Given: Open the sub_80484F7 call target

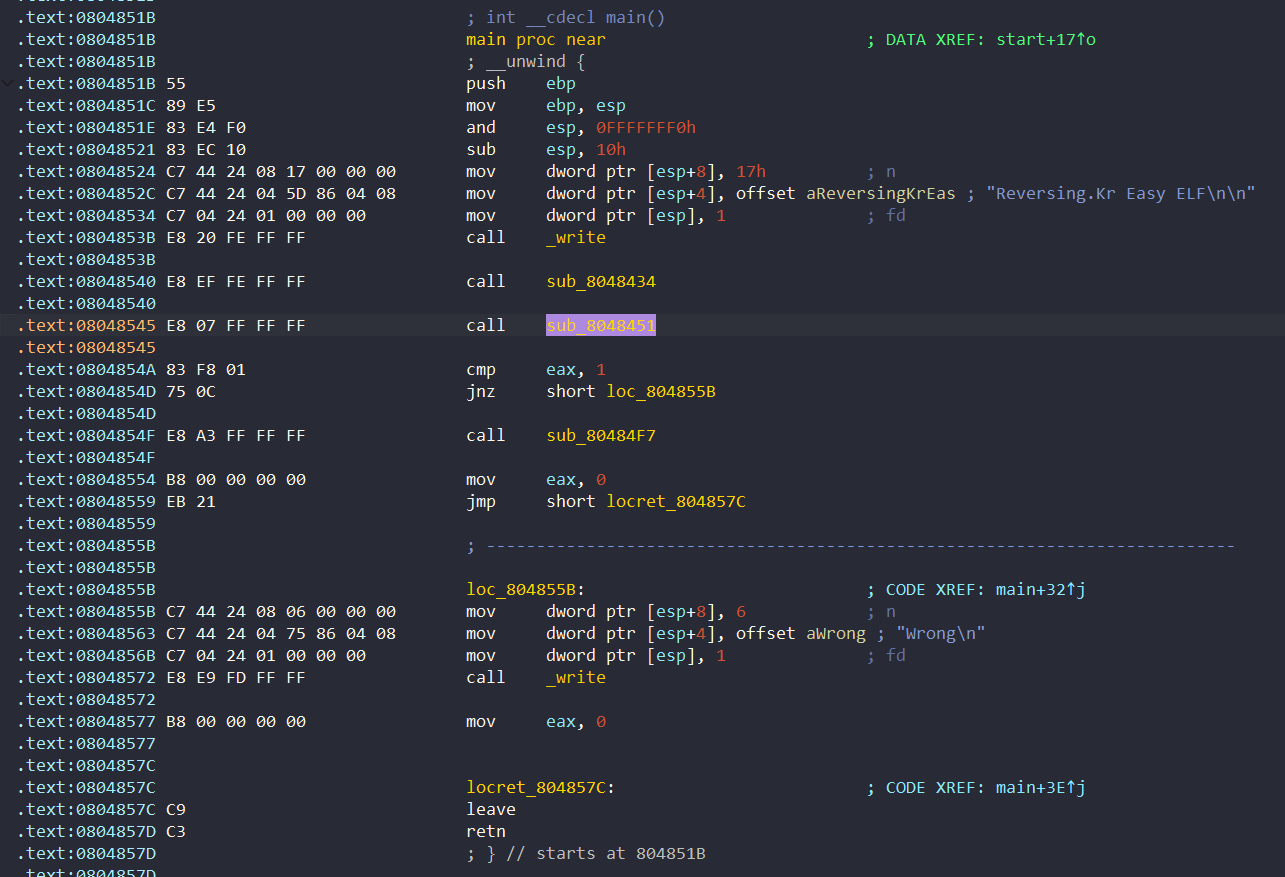Looking at the screenshot, I should (600, 435).
